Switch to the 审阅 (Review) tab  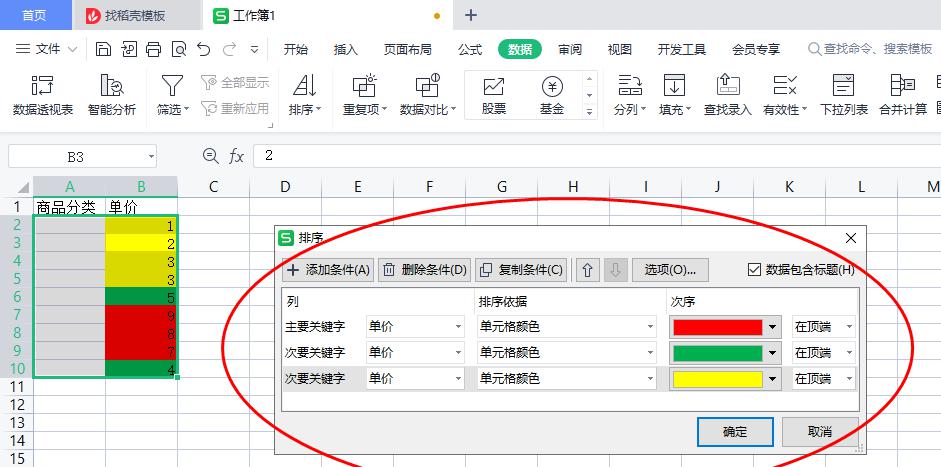click(570, 50)
